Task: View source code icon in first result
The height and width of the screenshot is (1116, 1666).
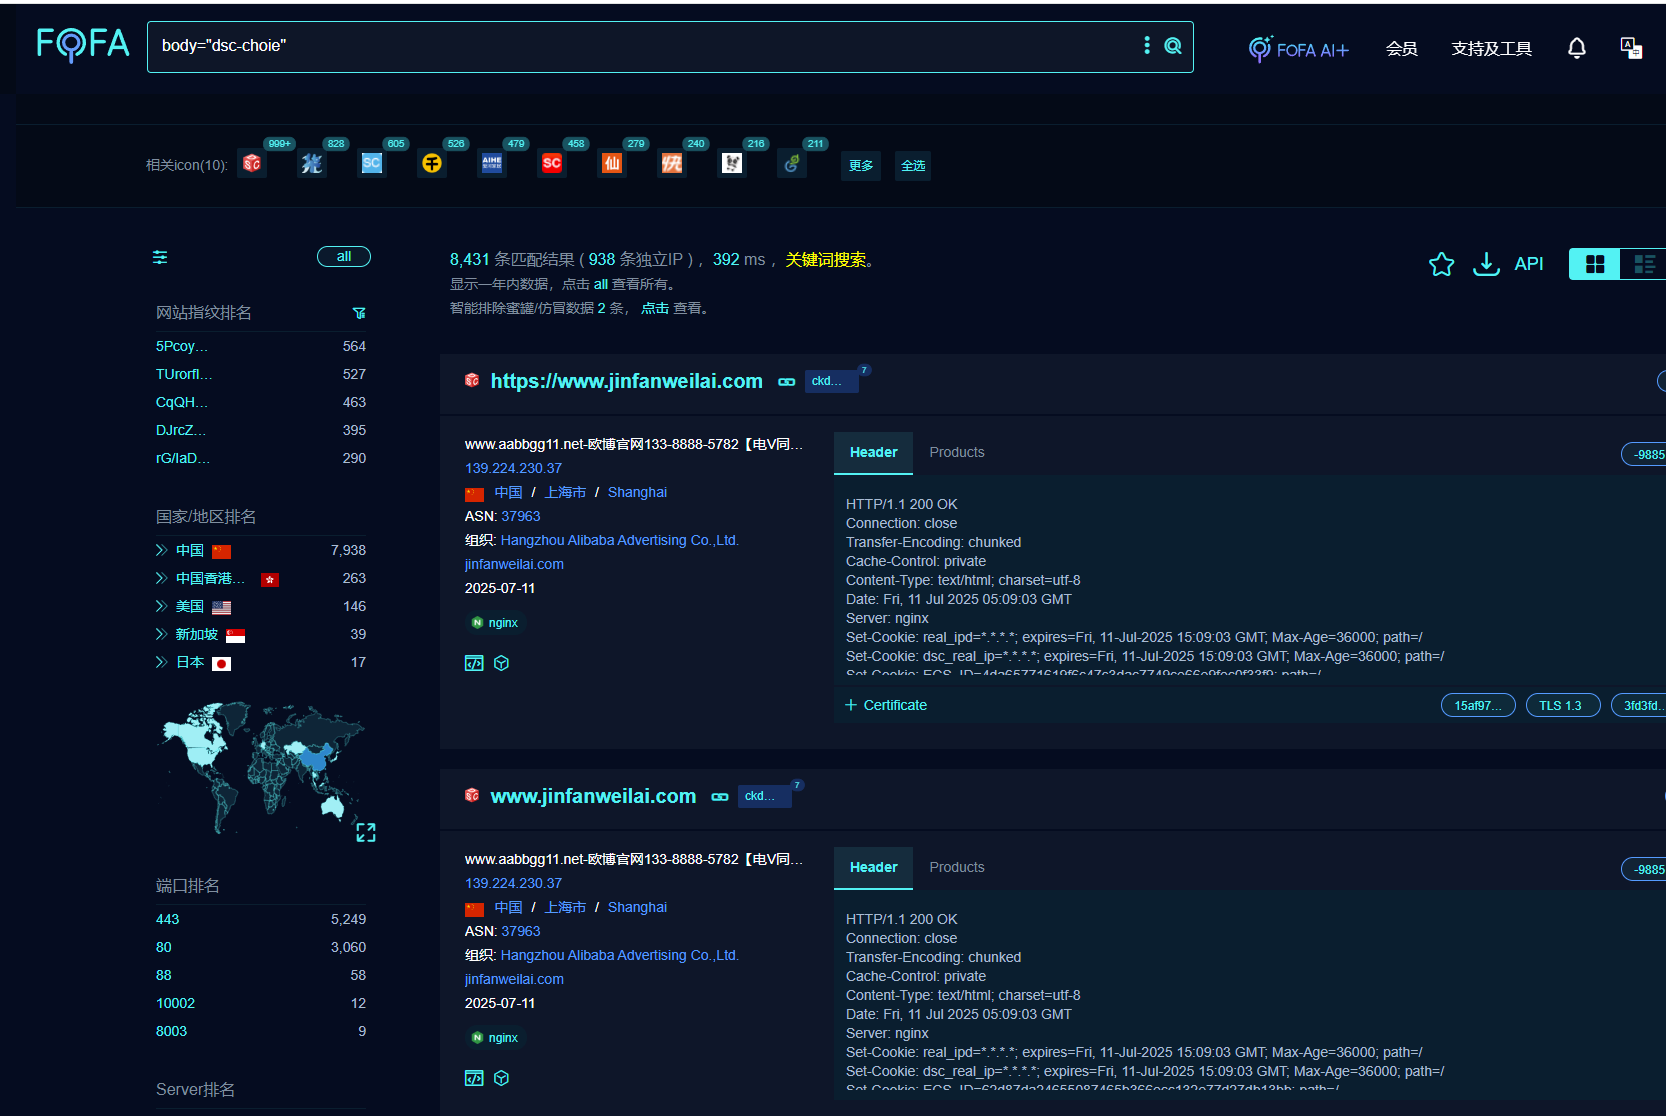Action: coord(474,663)
